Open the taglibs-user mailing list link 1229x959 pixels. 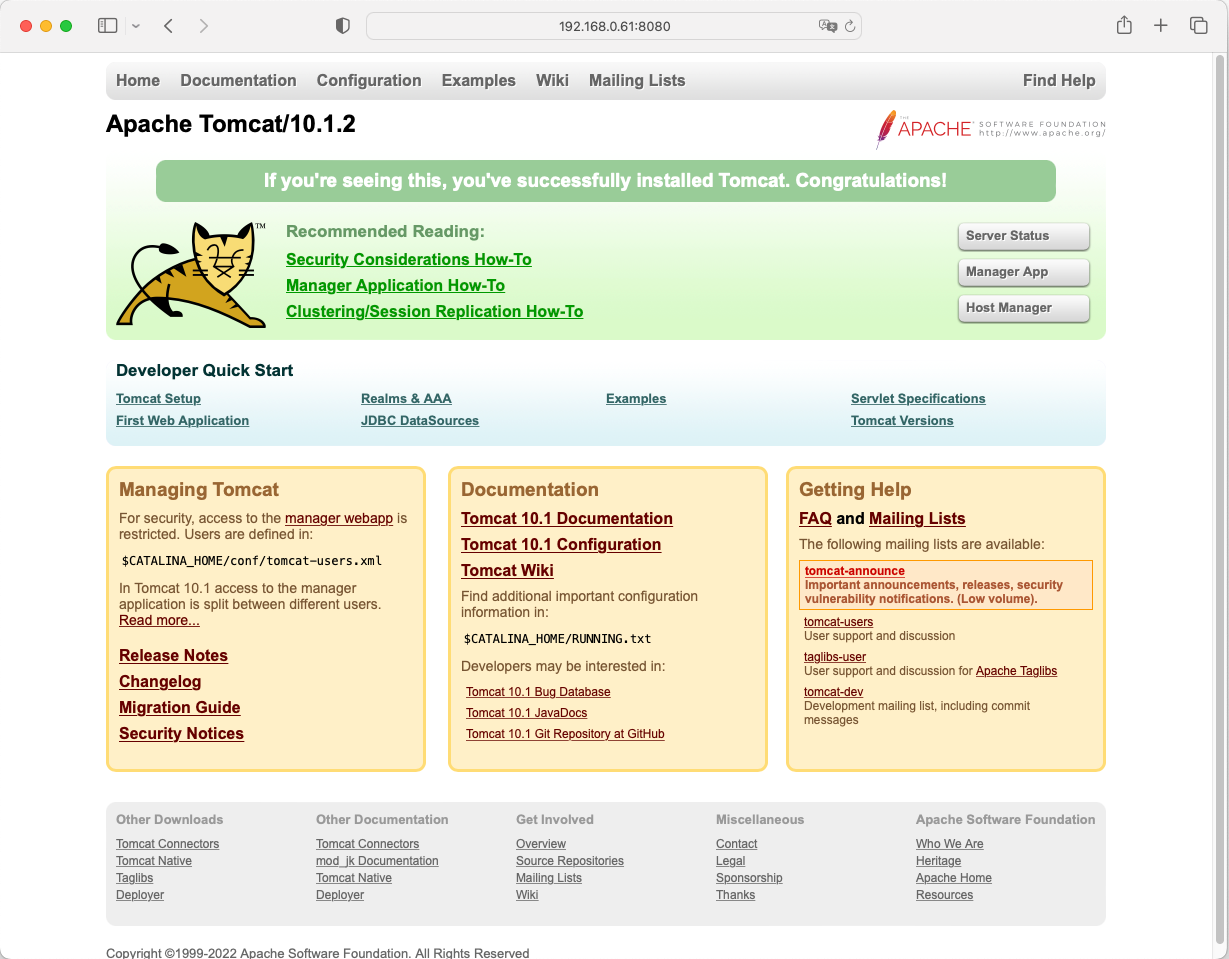pyautogui.click(x=835, y=657)
